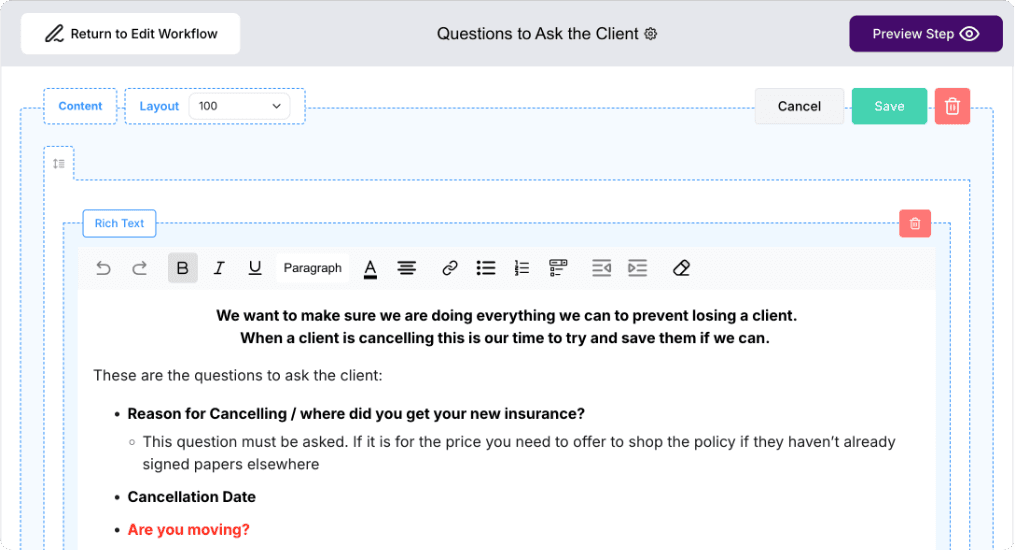Decrease indent with the outdent icon
Viewport: 1015px width, 550px height.
click(601, 268)
